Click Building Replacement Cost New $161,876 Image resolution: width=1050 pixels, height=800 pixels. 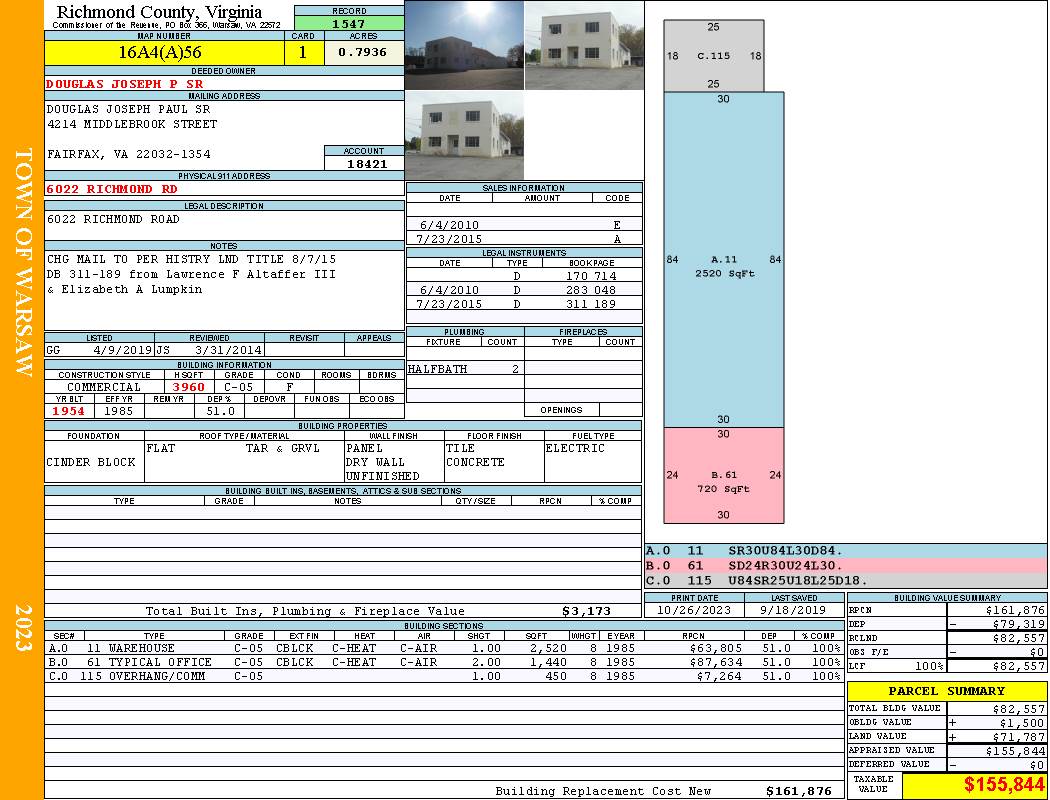coord(799,791)
